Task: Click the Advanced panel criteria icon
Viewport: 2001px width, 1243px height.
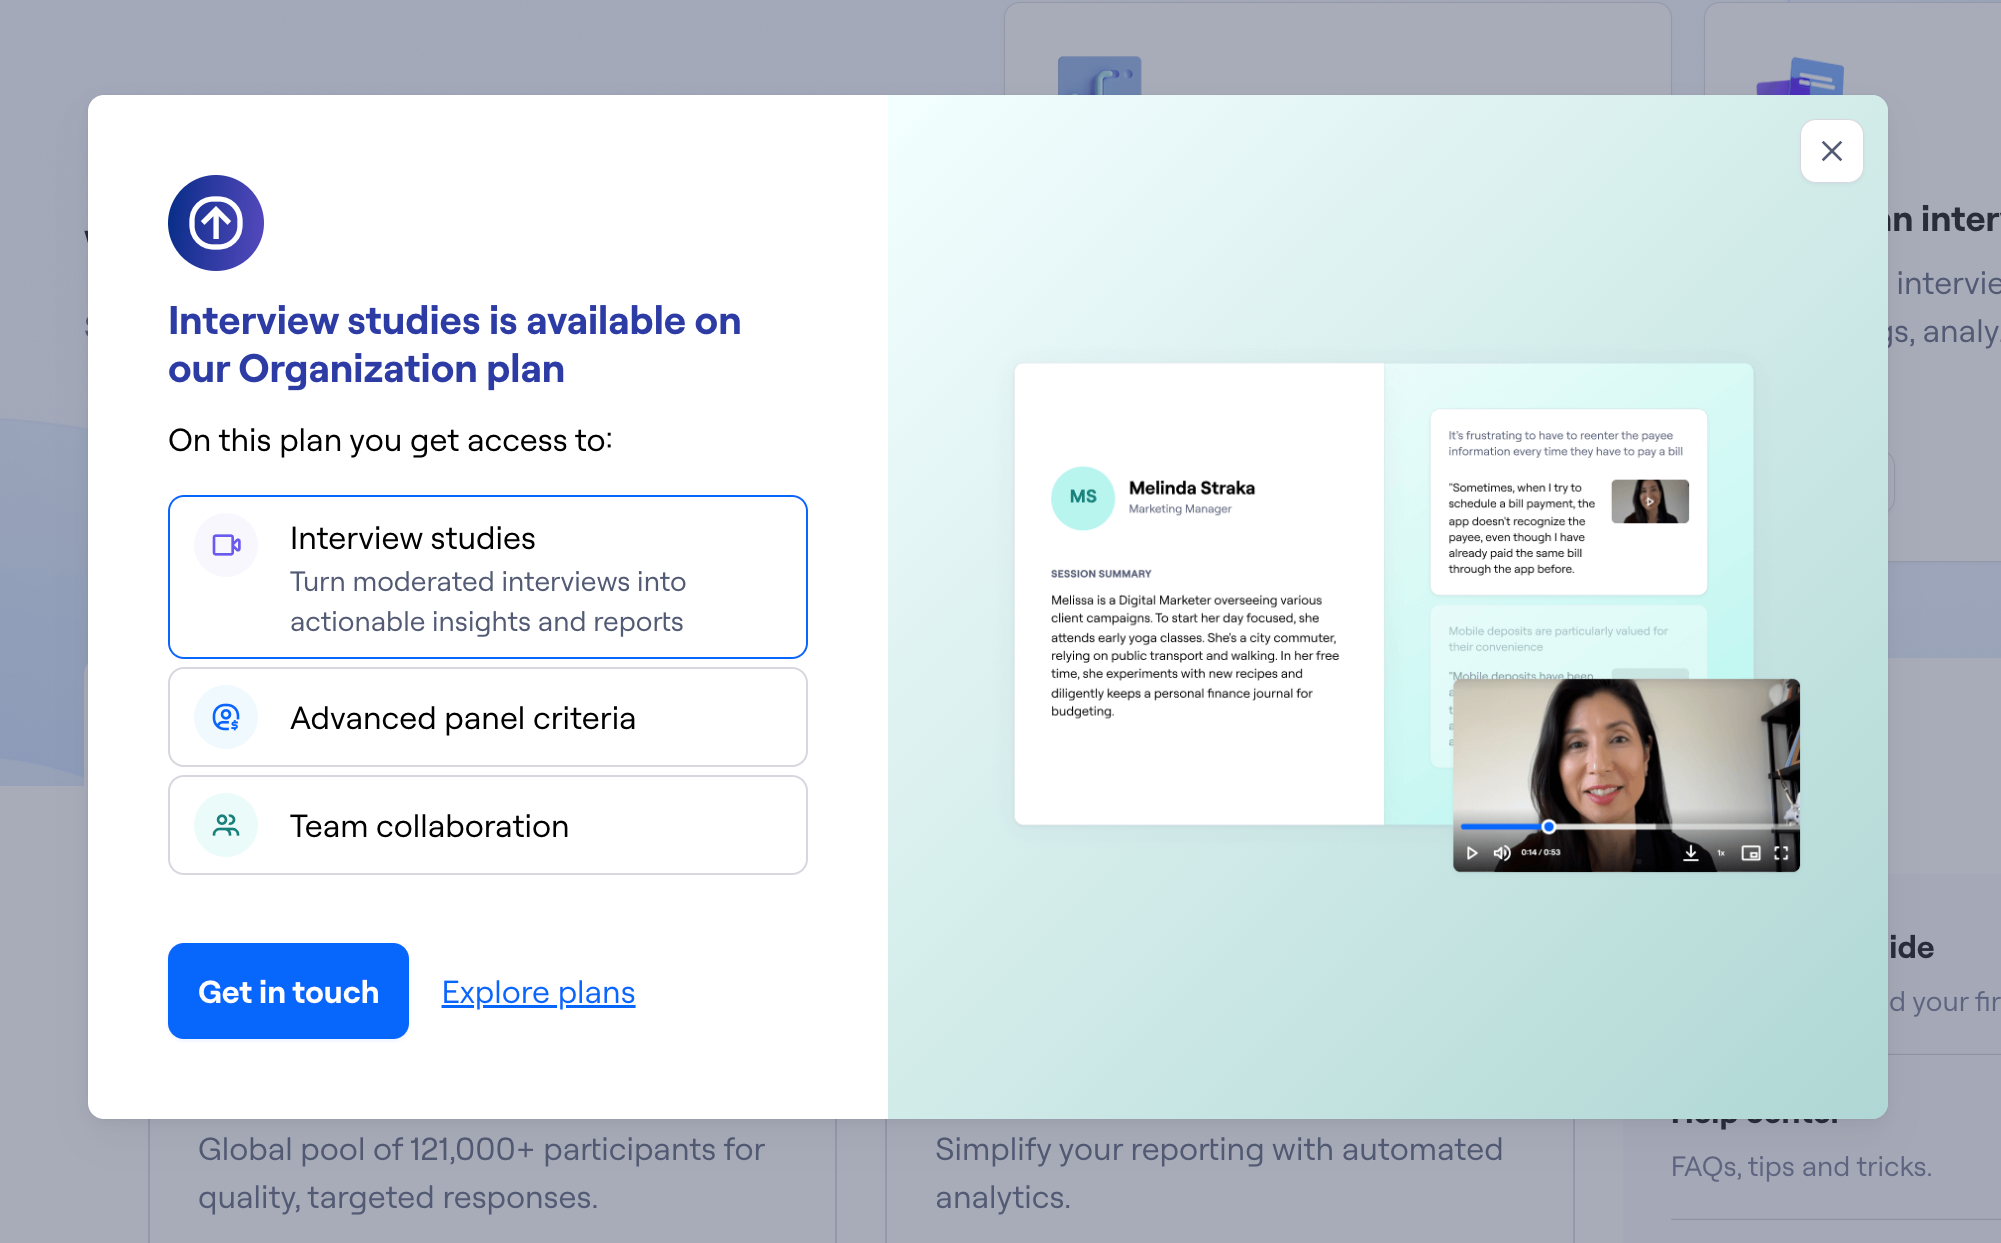Action: (226, 717)
